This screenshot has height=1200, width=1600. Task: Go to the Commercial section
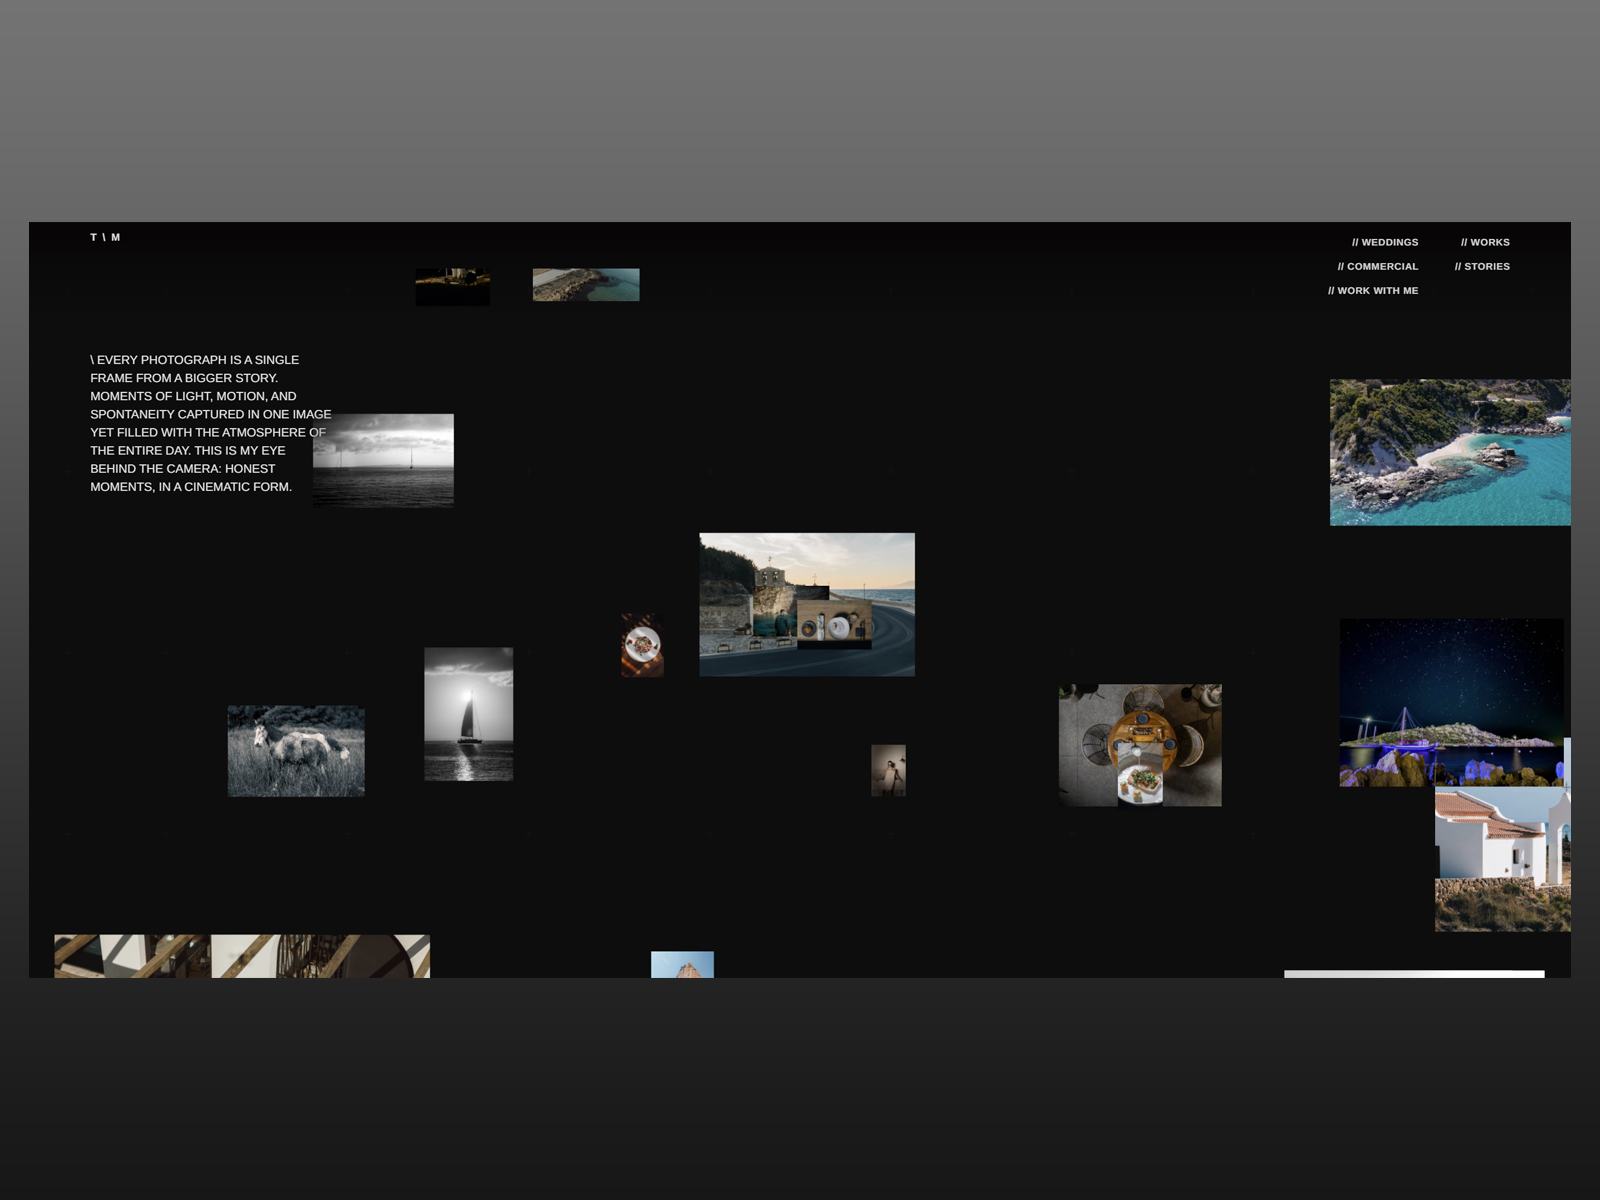tap(1377, 266)
